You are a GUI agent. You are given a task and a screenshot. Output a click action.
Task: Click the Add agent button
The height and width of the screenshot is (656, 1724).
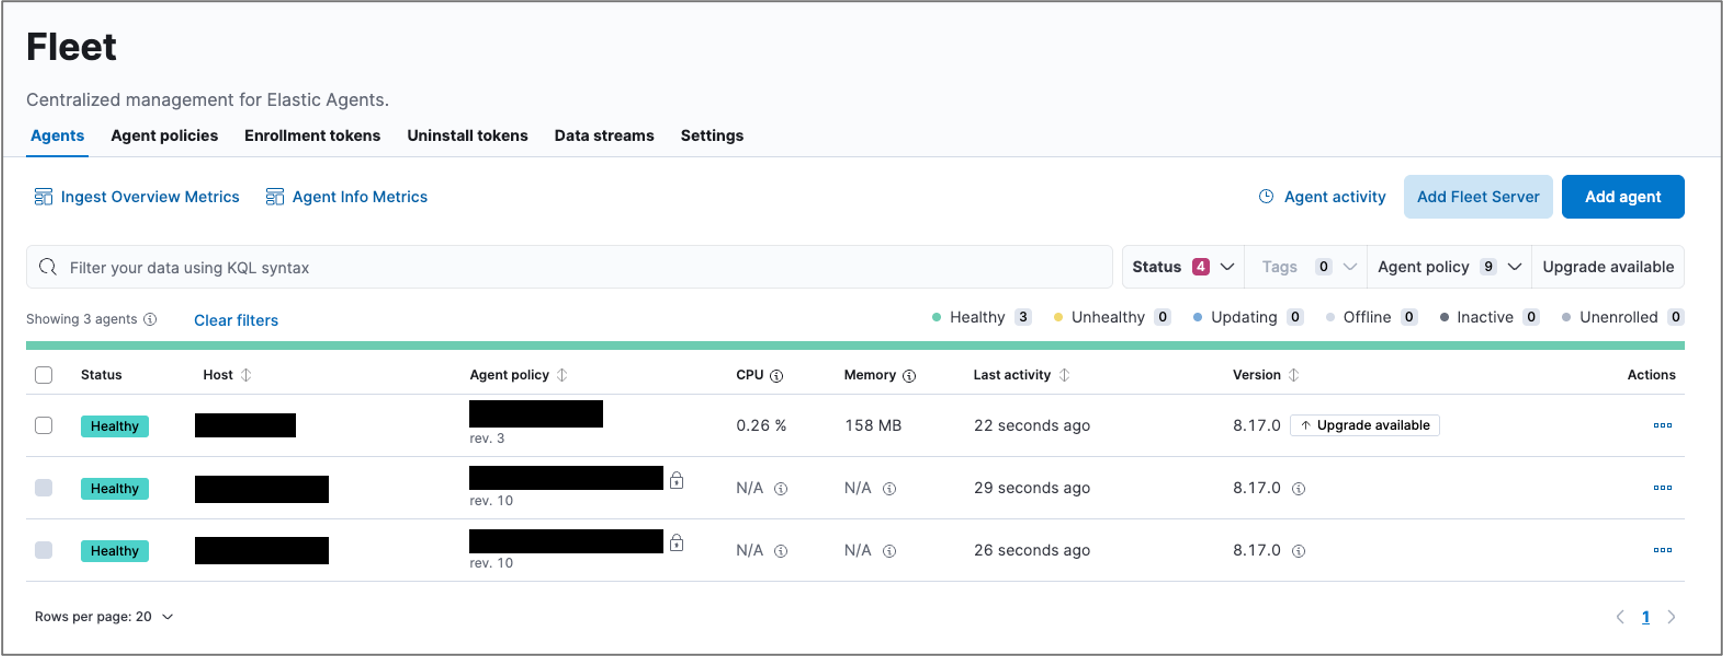1623,197
